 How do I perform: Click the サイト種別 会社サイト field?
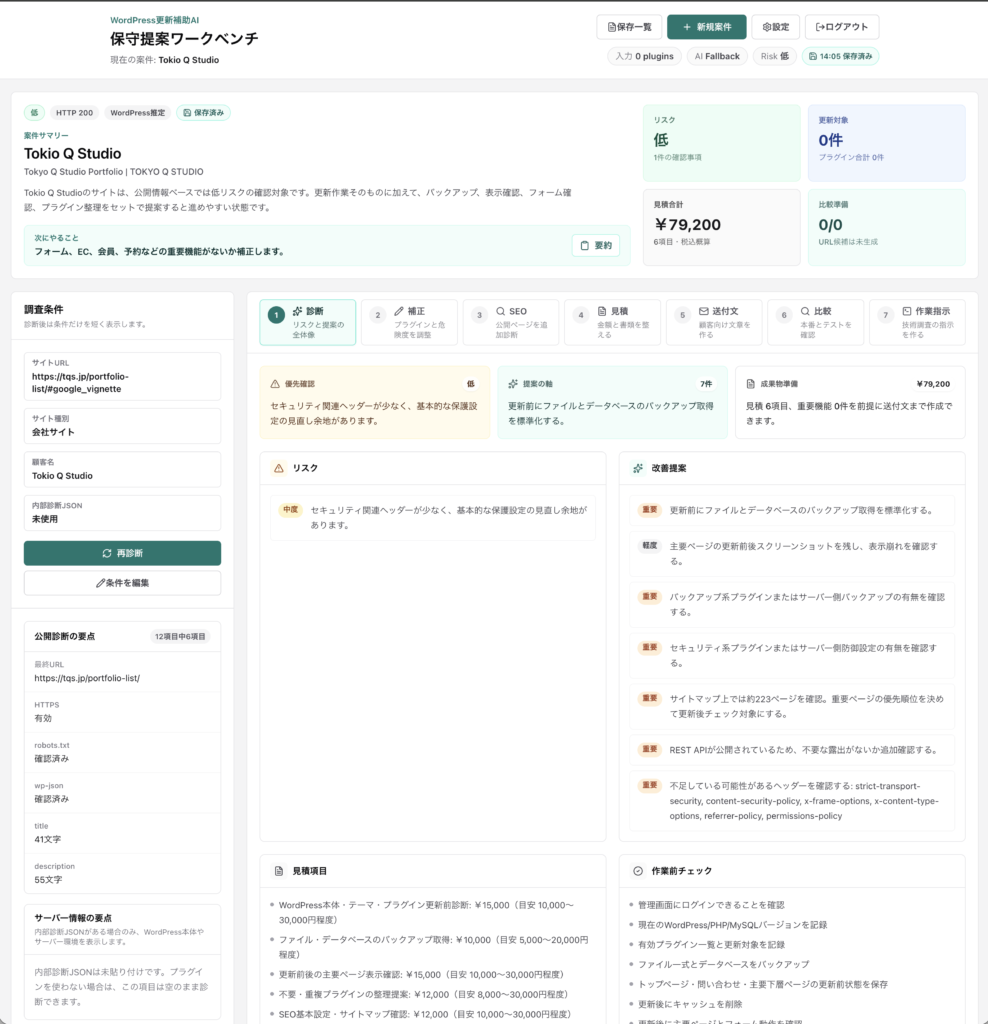tap(123, 426)
